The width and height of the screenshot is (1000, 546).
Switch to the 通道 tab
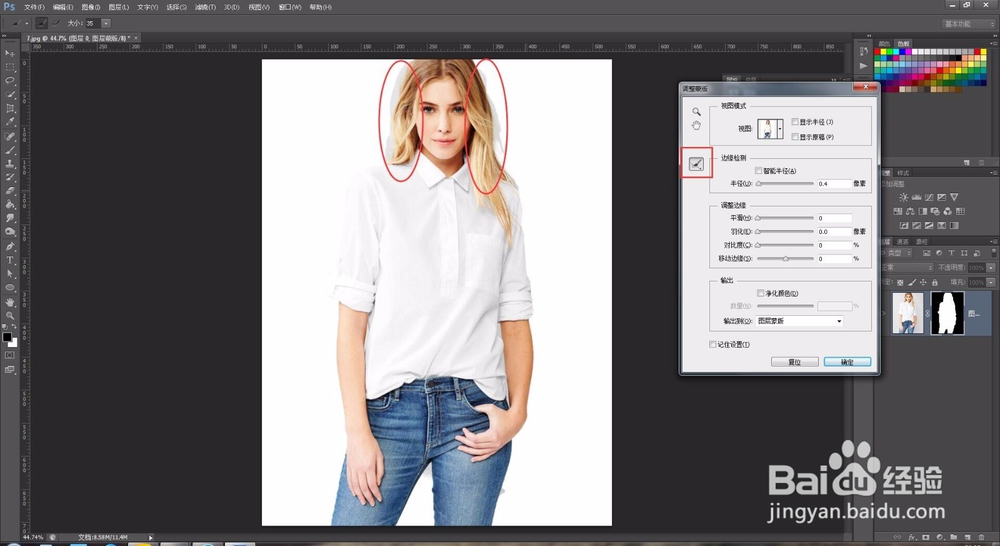[903, 242]
